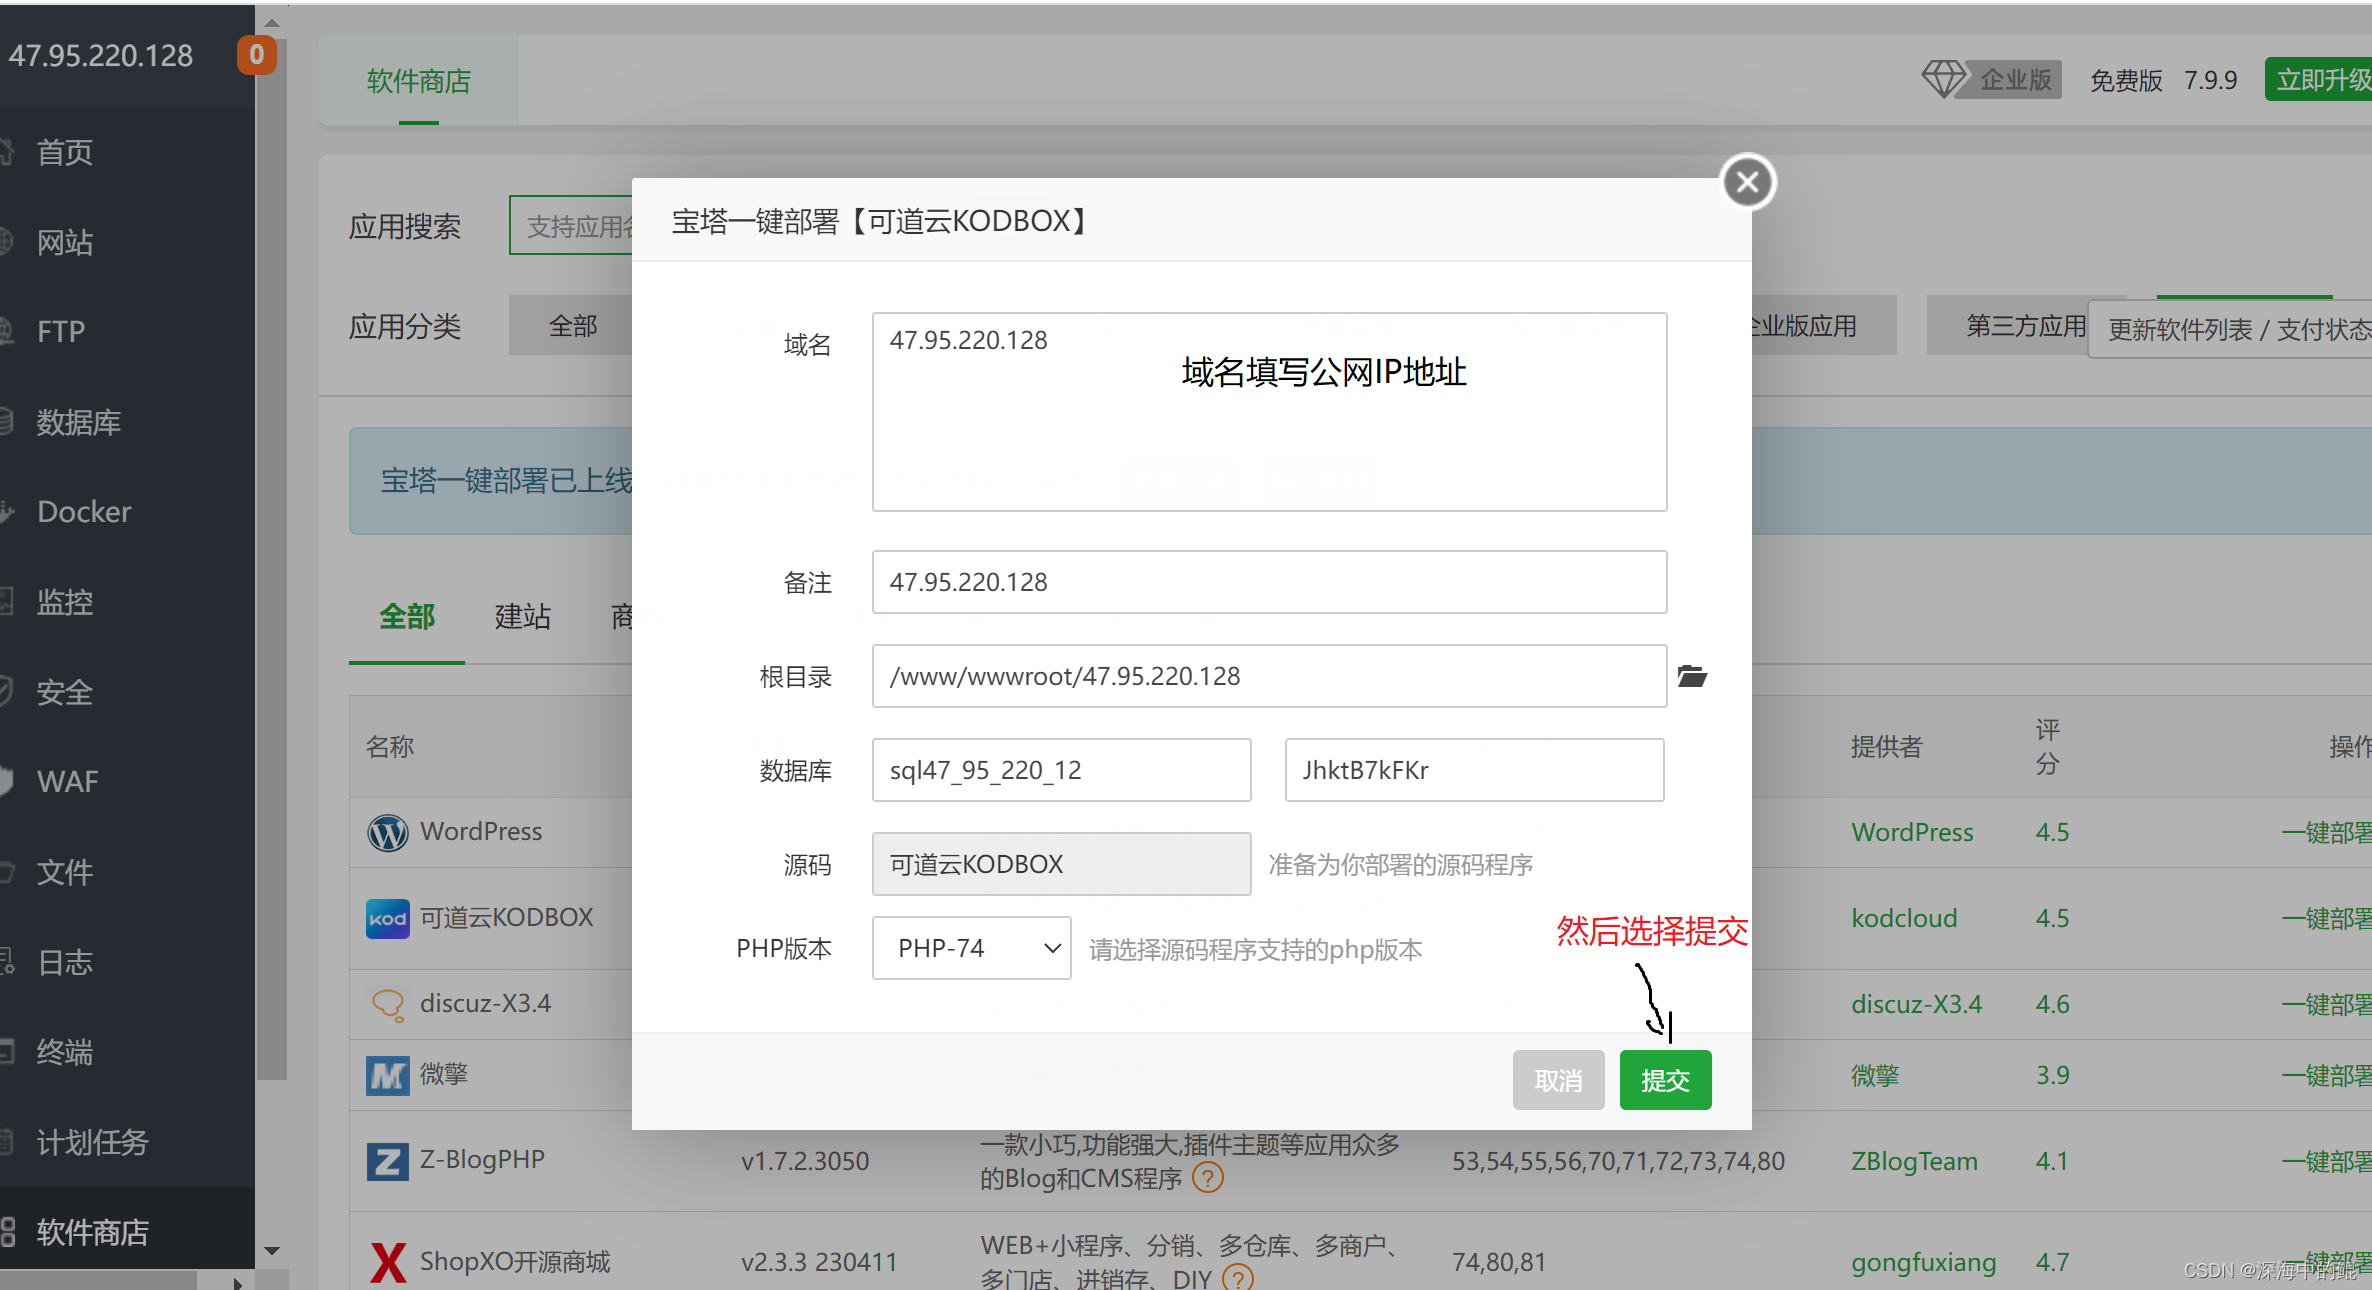
Task: Click the notification badge showing 0
Action: [256, 54]
